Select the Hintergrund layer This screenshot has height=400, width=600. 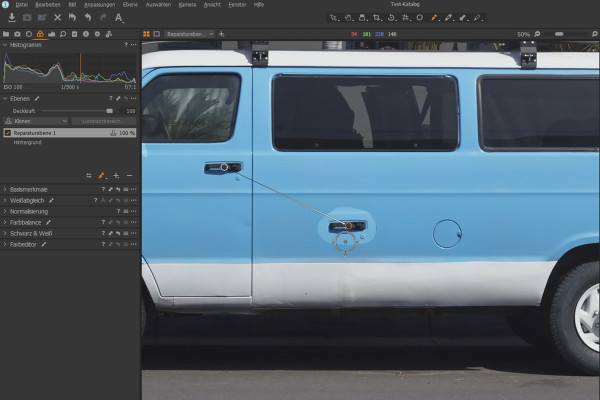(x=28, y=142)
